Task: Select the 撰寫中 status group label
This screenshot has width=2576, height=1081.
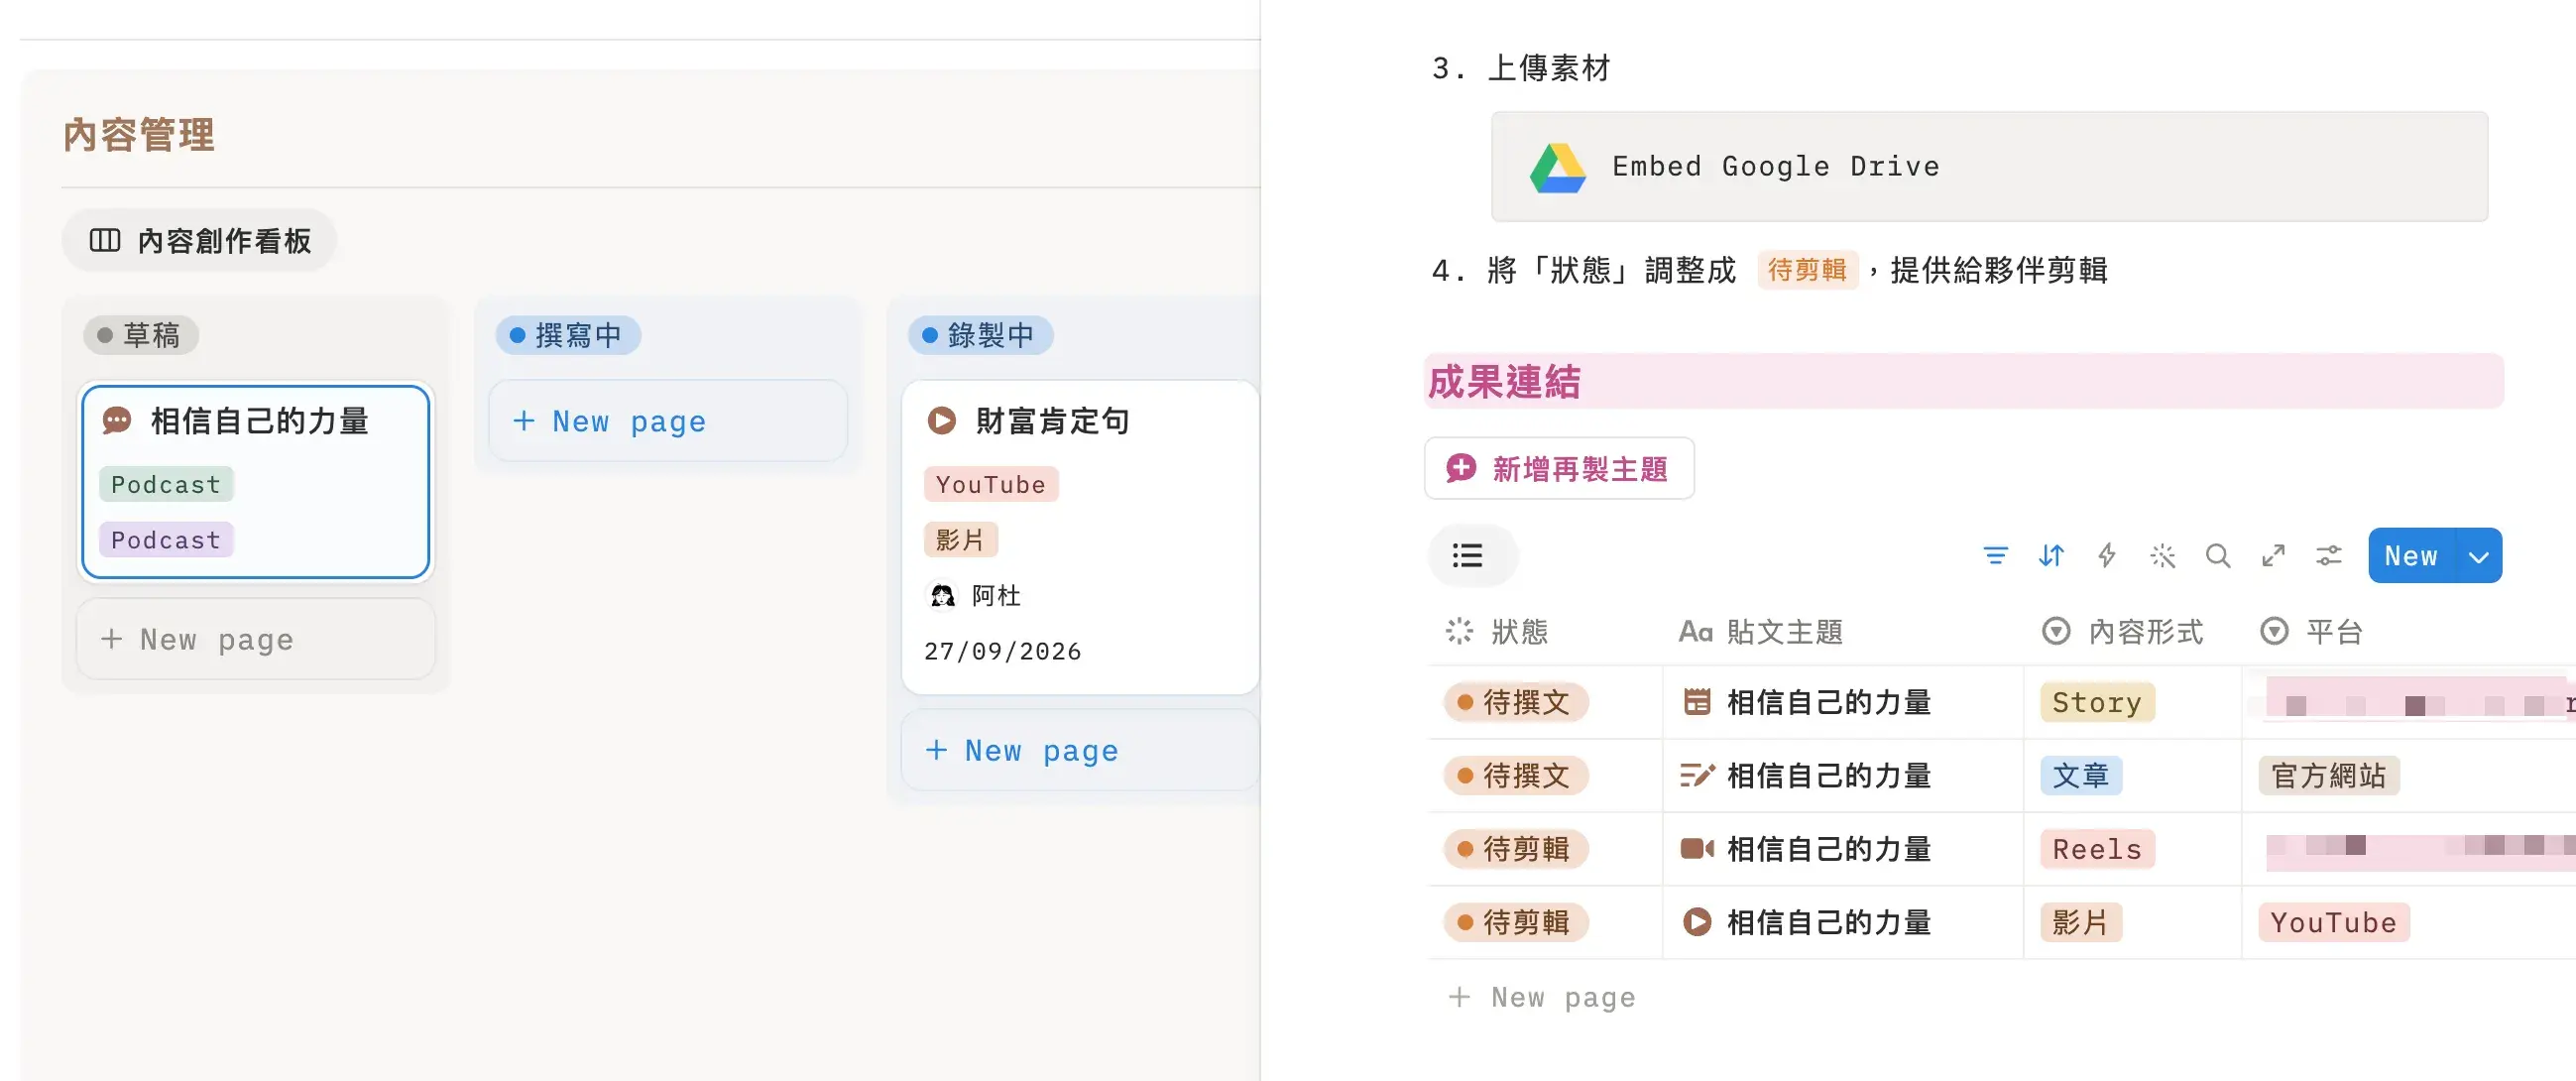Action: [568, 335]
